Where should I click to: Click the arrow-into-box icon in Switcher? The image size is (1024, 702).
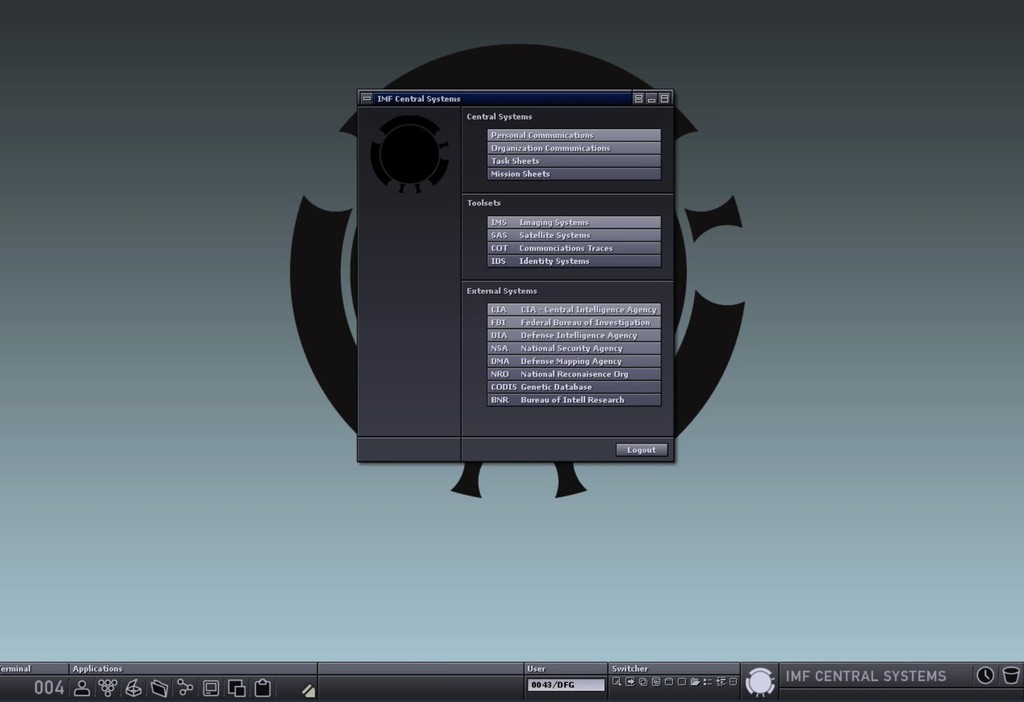[x=630, y=682]
